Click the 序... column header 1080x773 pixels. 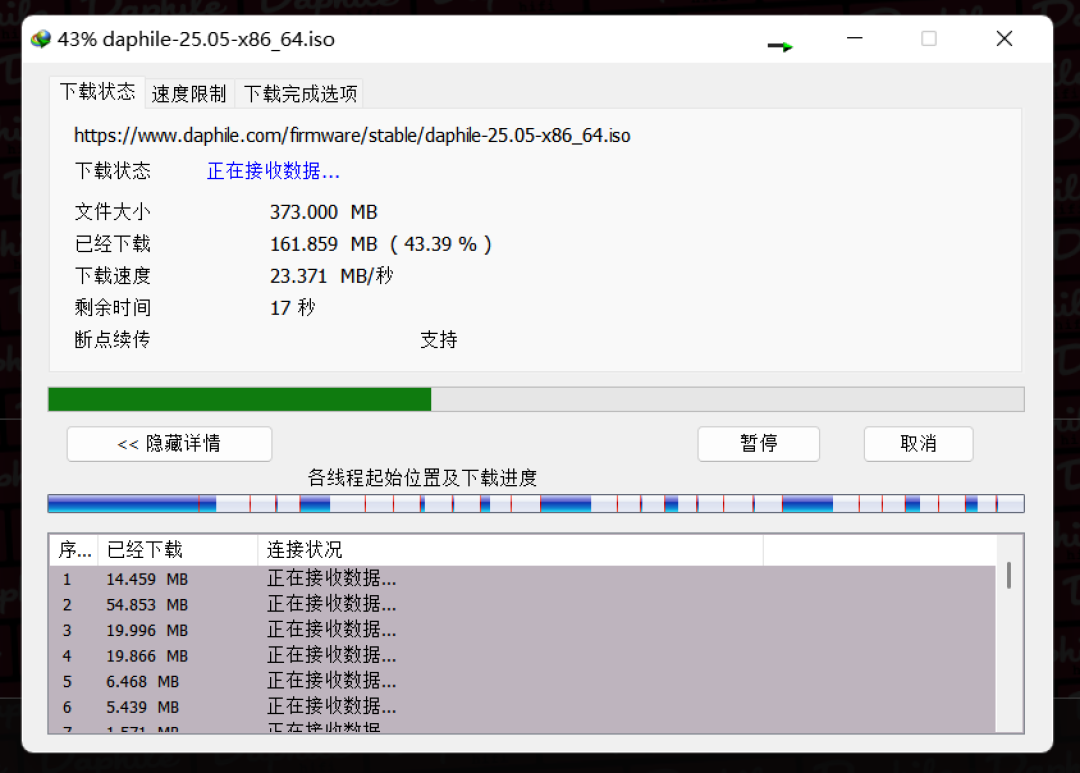point(74,550)
